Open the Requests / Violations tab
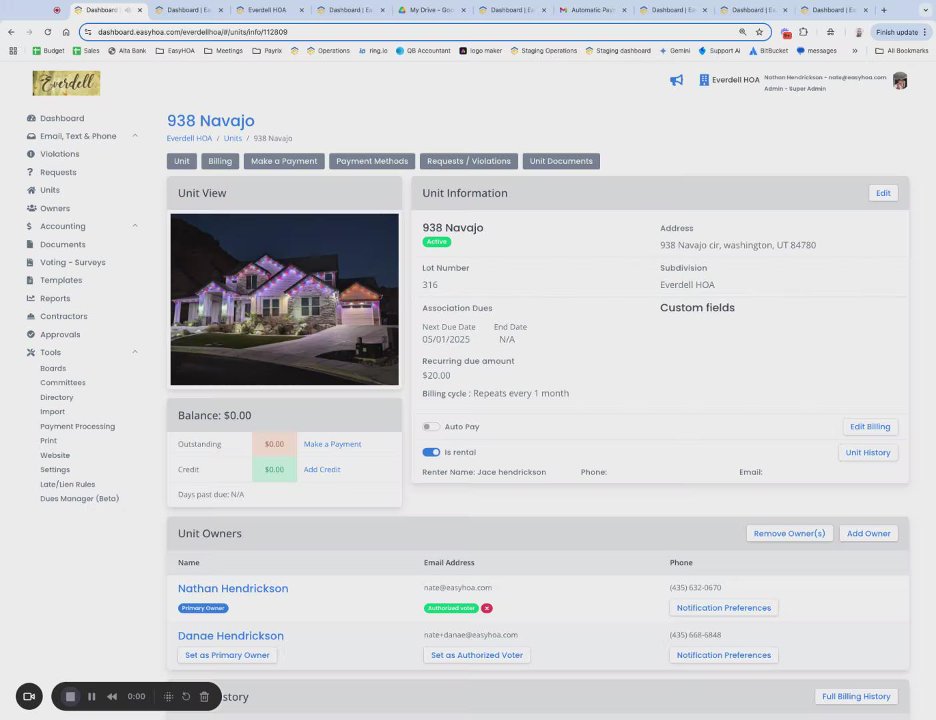936x720 pixels. point(469,161)
